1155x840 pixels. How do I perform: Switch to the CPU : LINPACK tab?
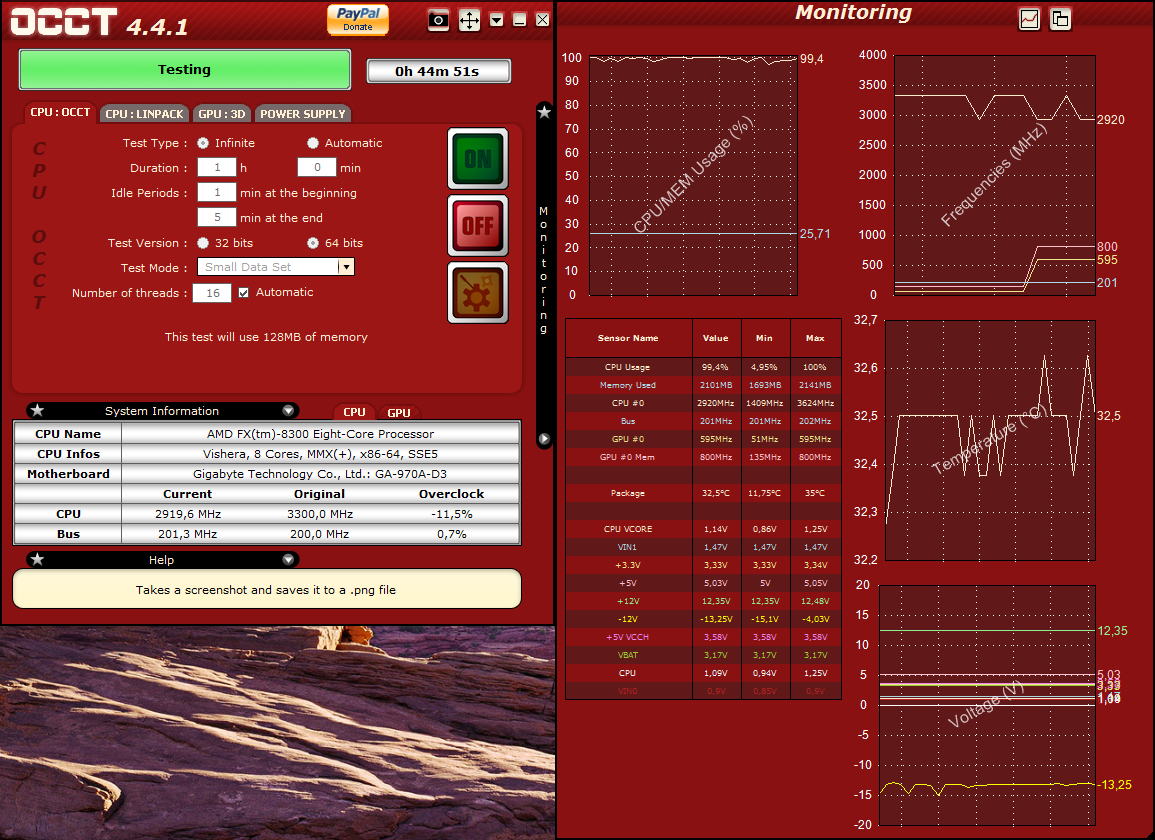(144, 113)
